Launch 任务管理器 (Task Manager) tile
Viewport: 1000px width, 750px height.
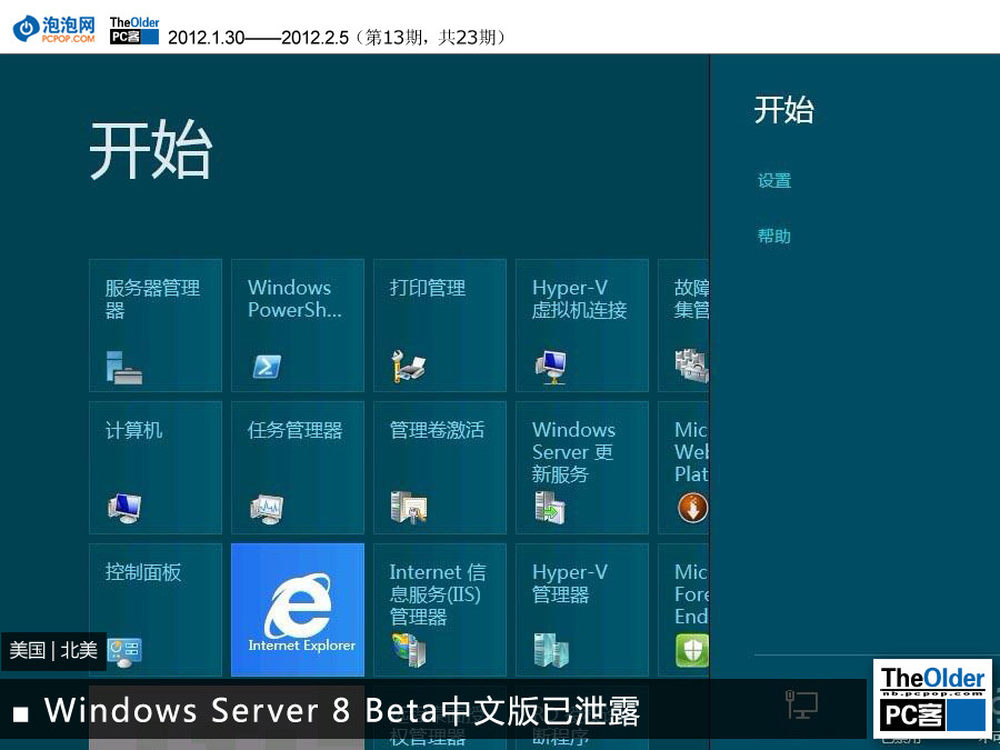(297, 468)
